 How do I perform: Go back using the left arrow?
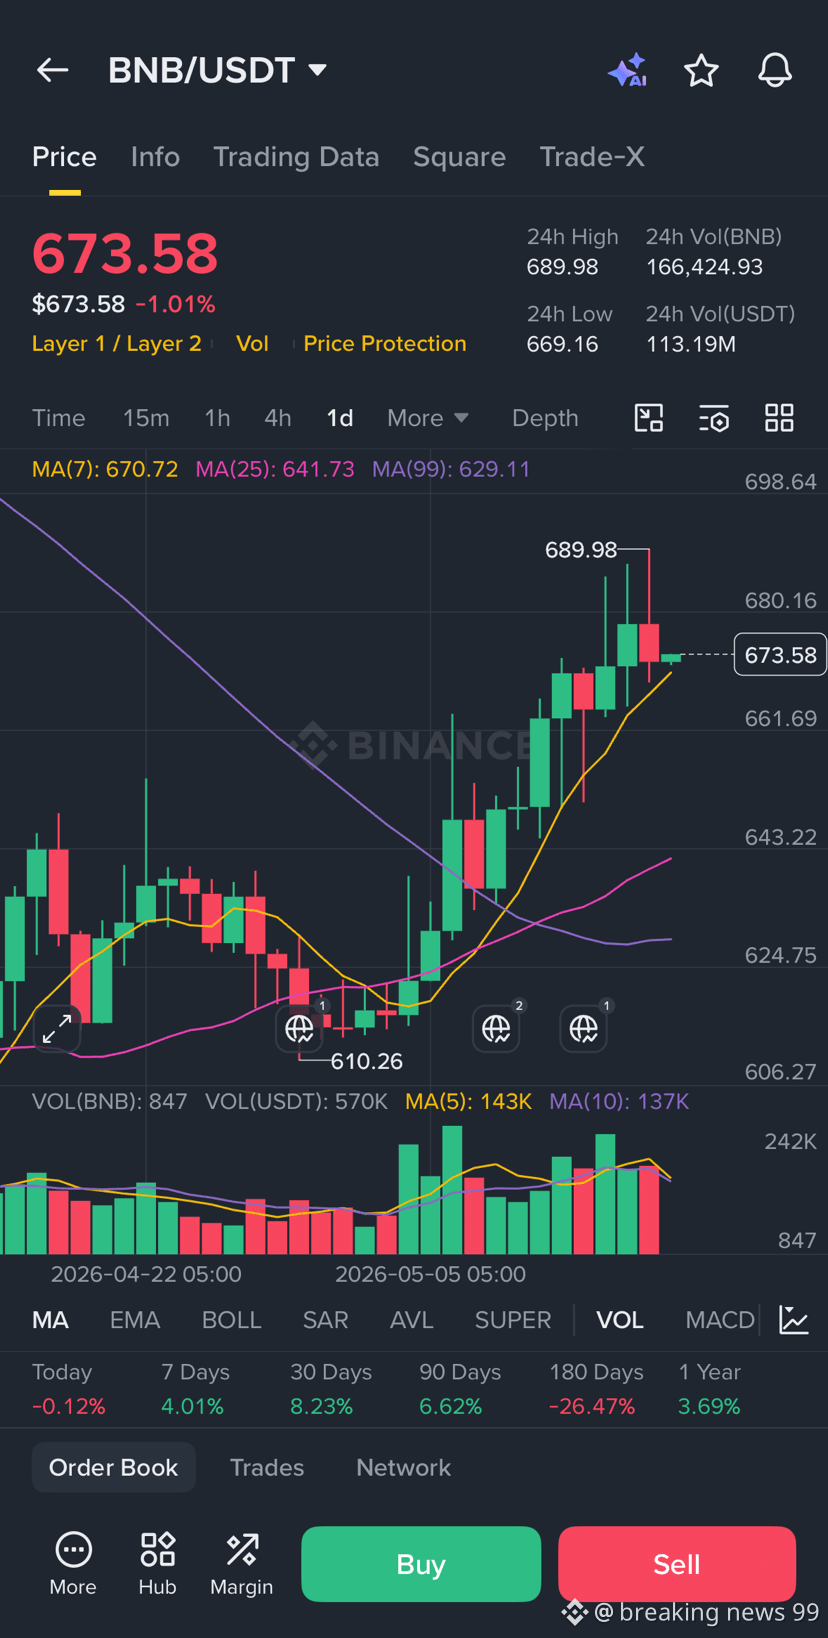point(52,70)
